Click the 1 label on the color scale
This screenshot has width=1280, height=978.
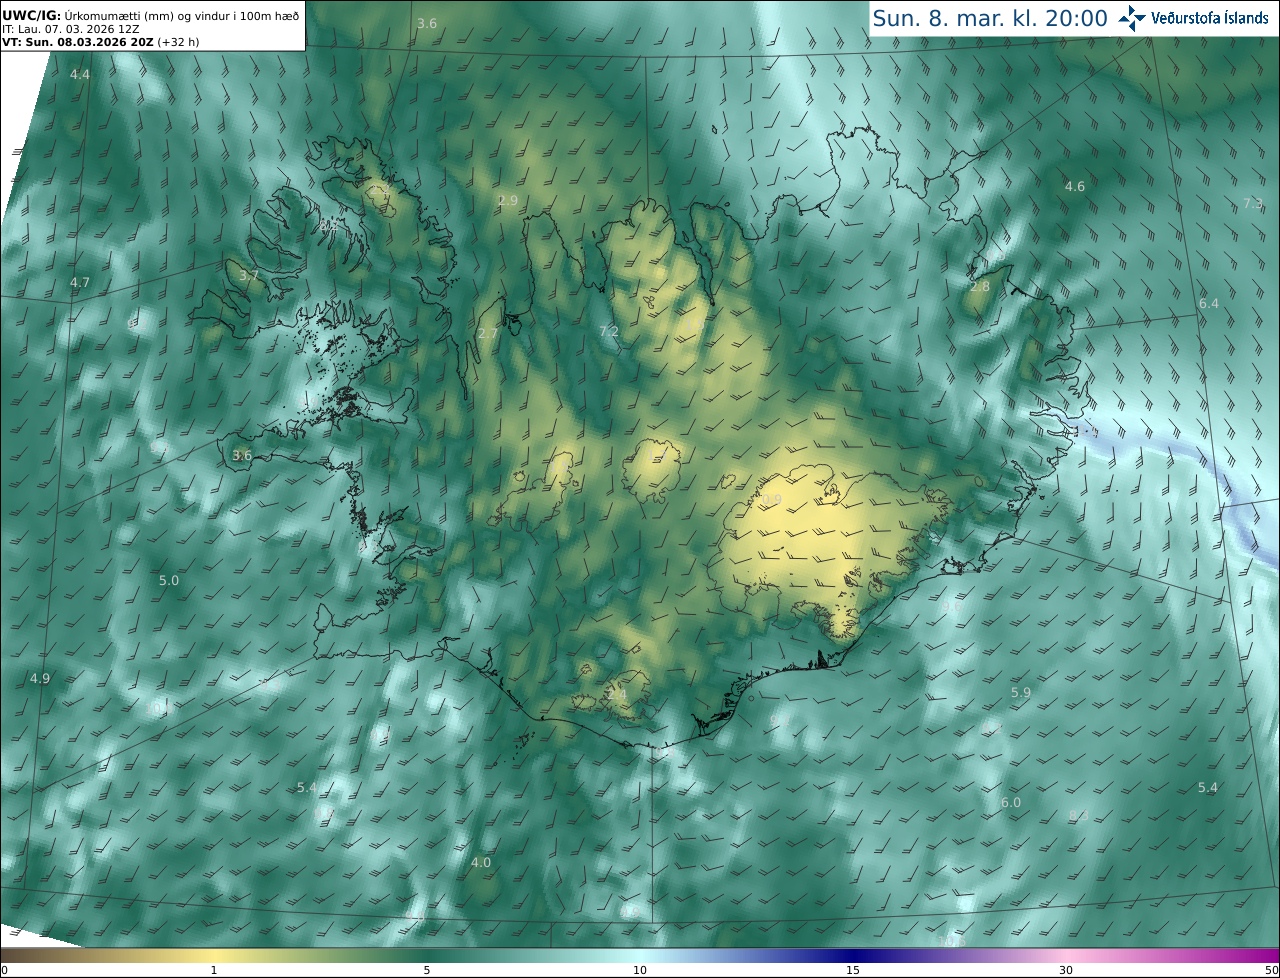coord(213,970)
